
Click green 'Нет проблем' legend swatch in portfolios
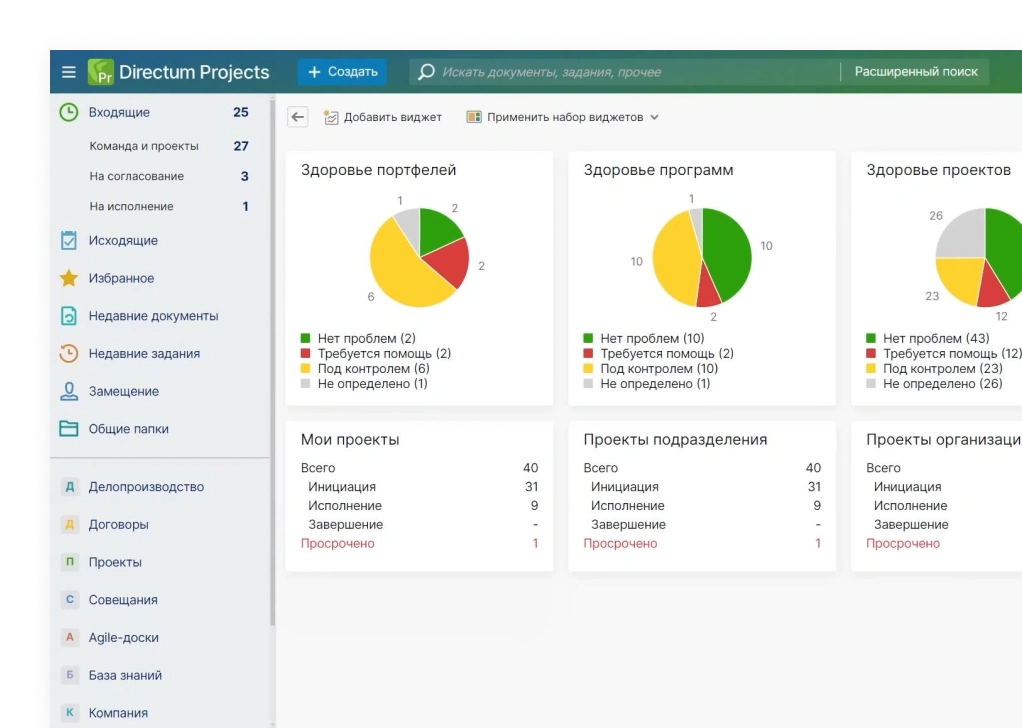pyautogui.click(x=307, y=339)
